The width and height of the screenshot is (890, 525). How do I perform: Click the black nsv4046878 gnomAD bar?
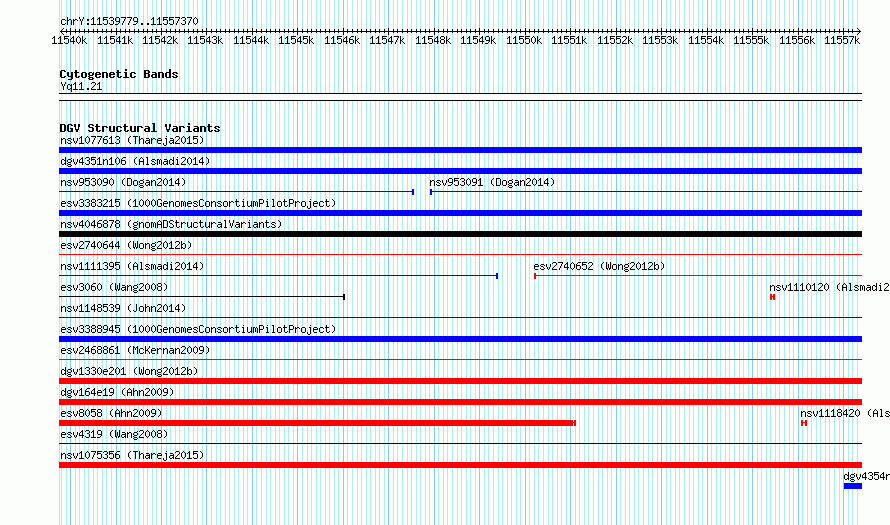(x=460, y=234)
